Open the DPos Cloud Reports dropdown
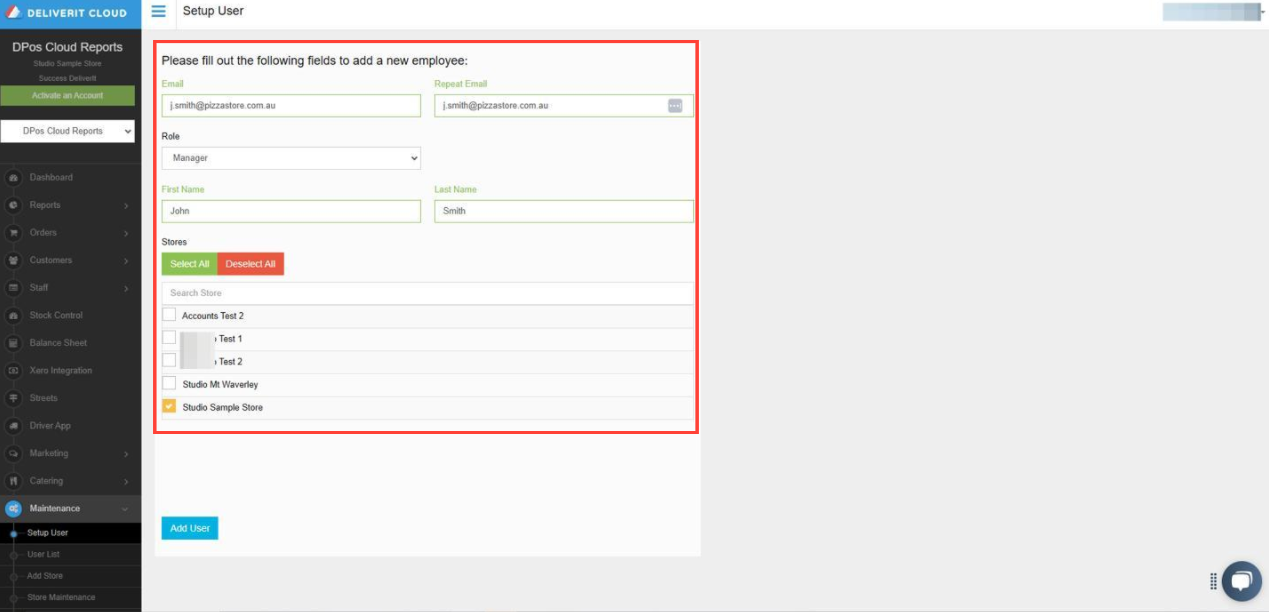 (x=68, y=131)
